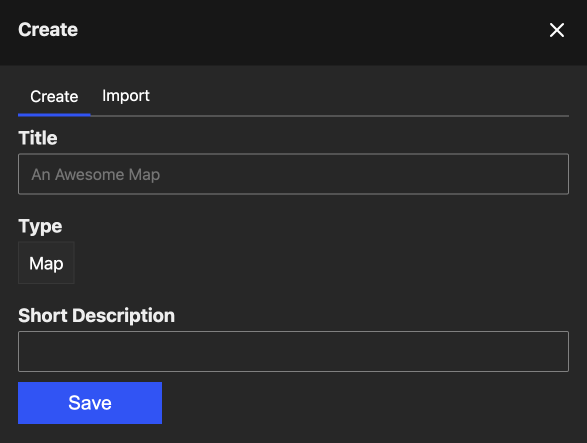Place the cursor in the empty description field
This screenshot has width=587, height=443.
click(x=294, y=351)
